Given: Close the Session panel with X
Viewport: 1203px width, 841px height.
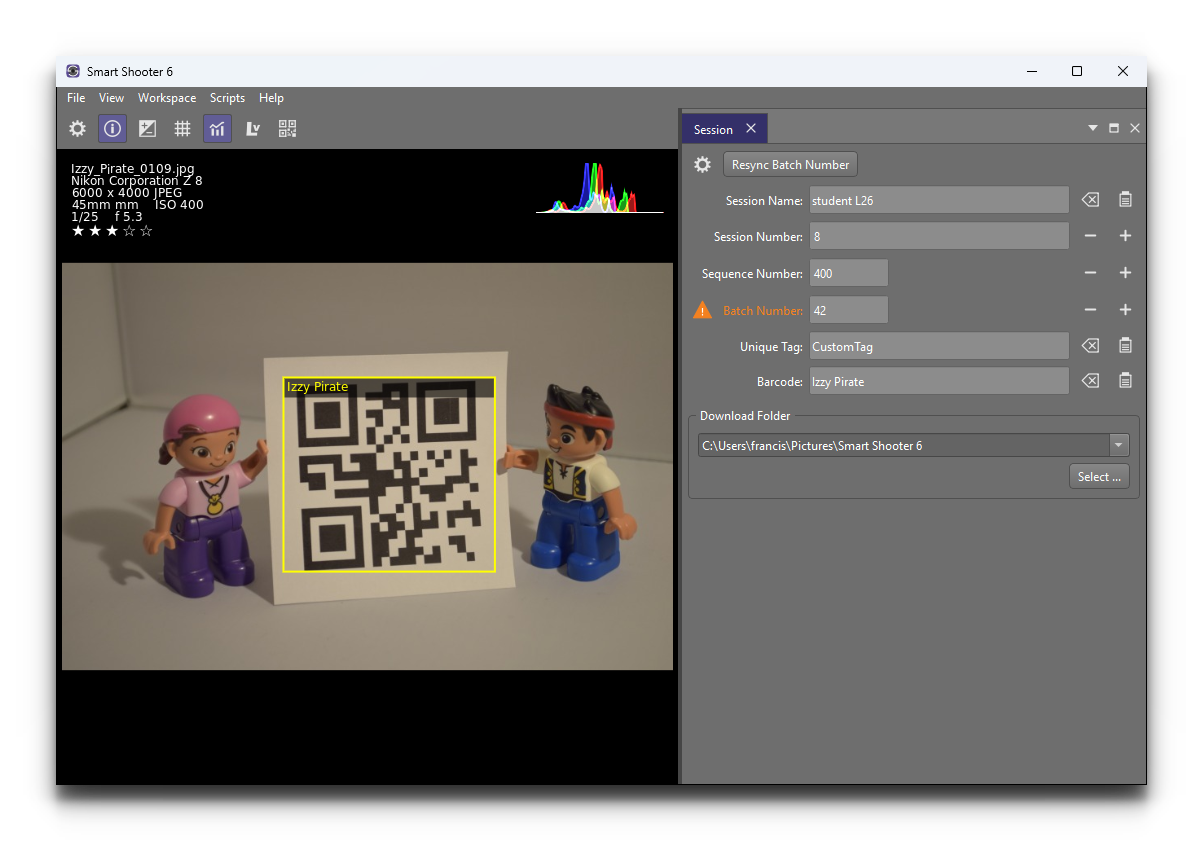Looking at the screenshot, I should [x=1135, y=129].
